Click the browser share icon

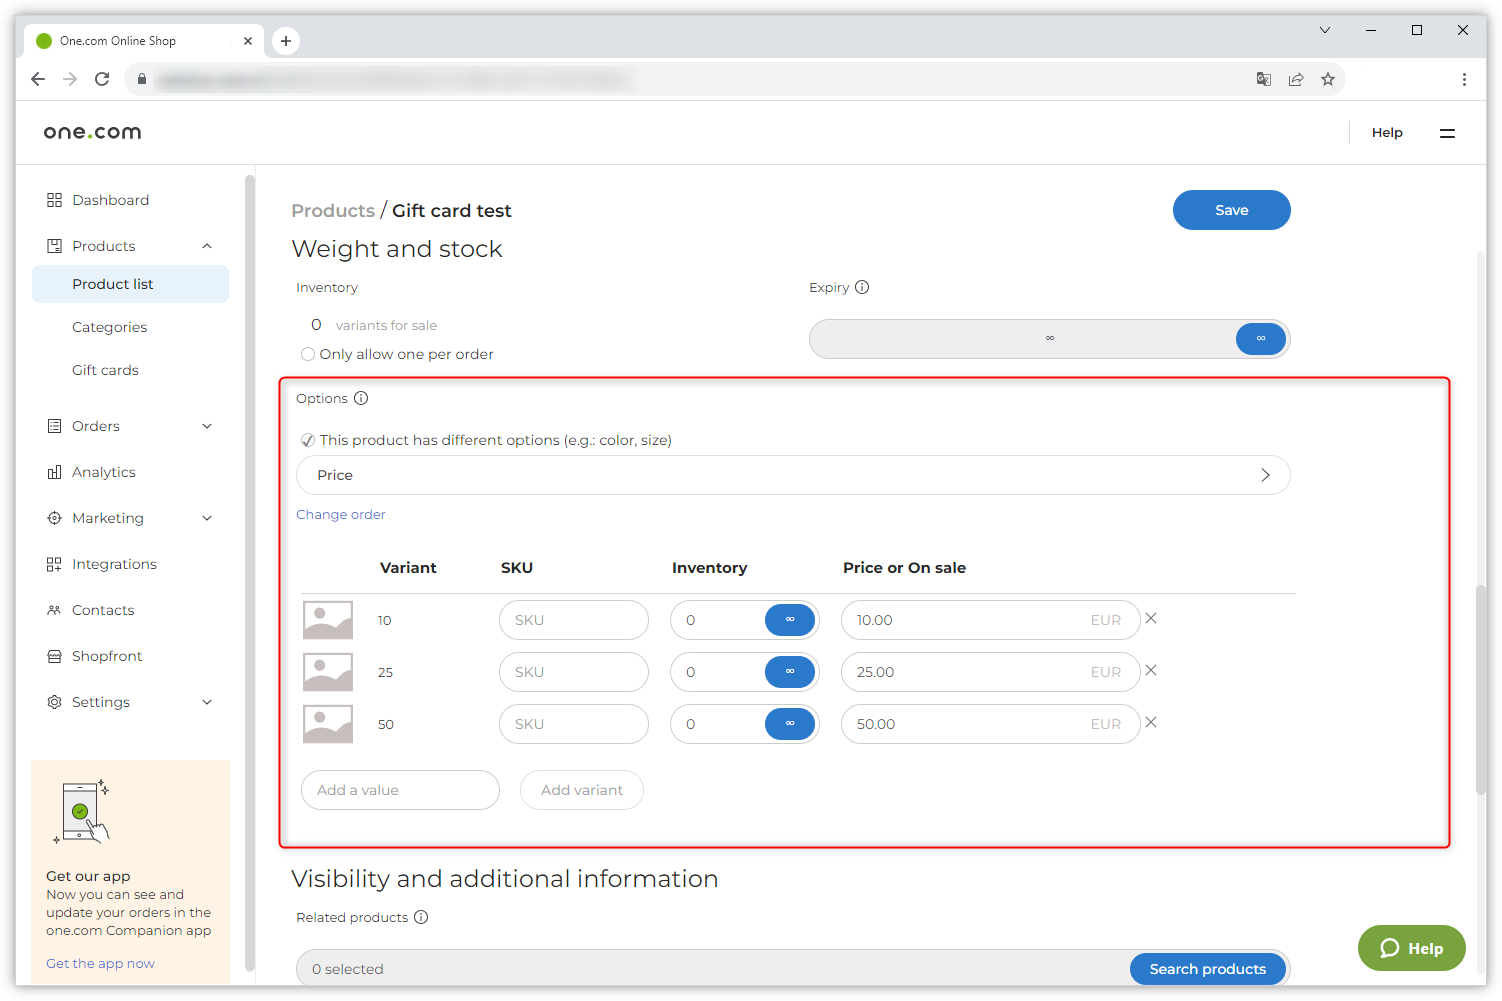click(x=1296, y=79)
